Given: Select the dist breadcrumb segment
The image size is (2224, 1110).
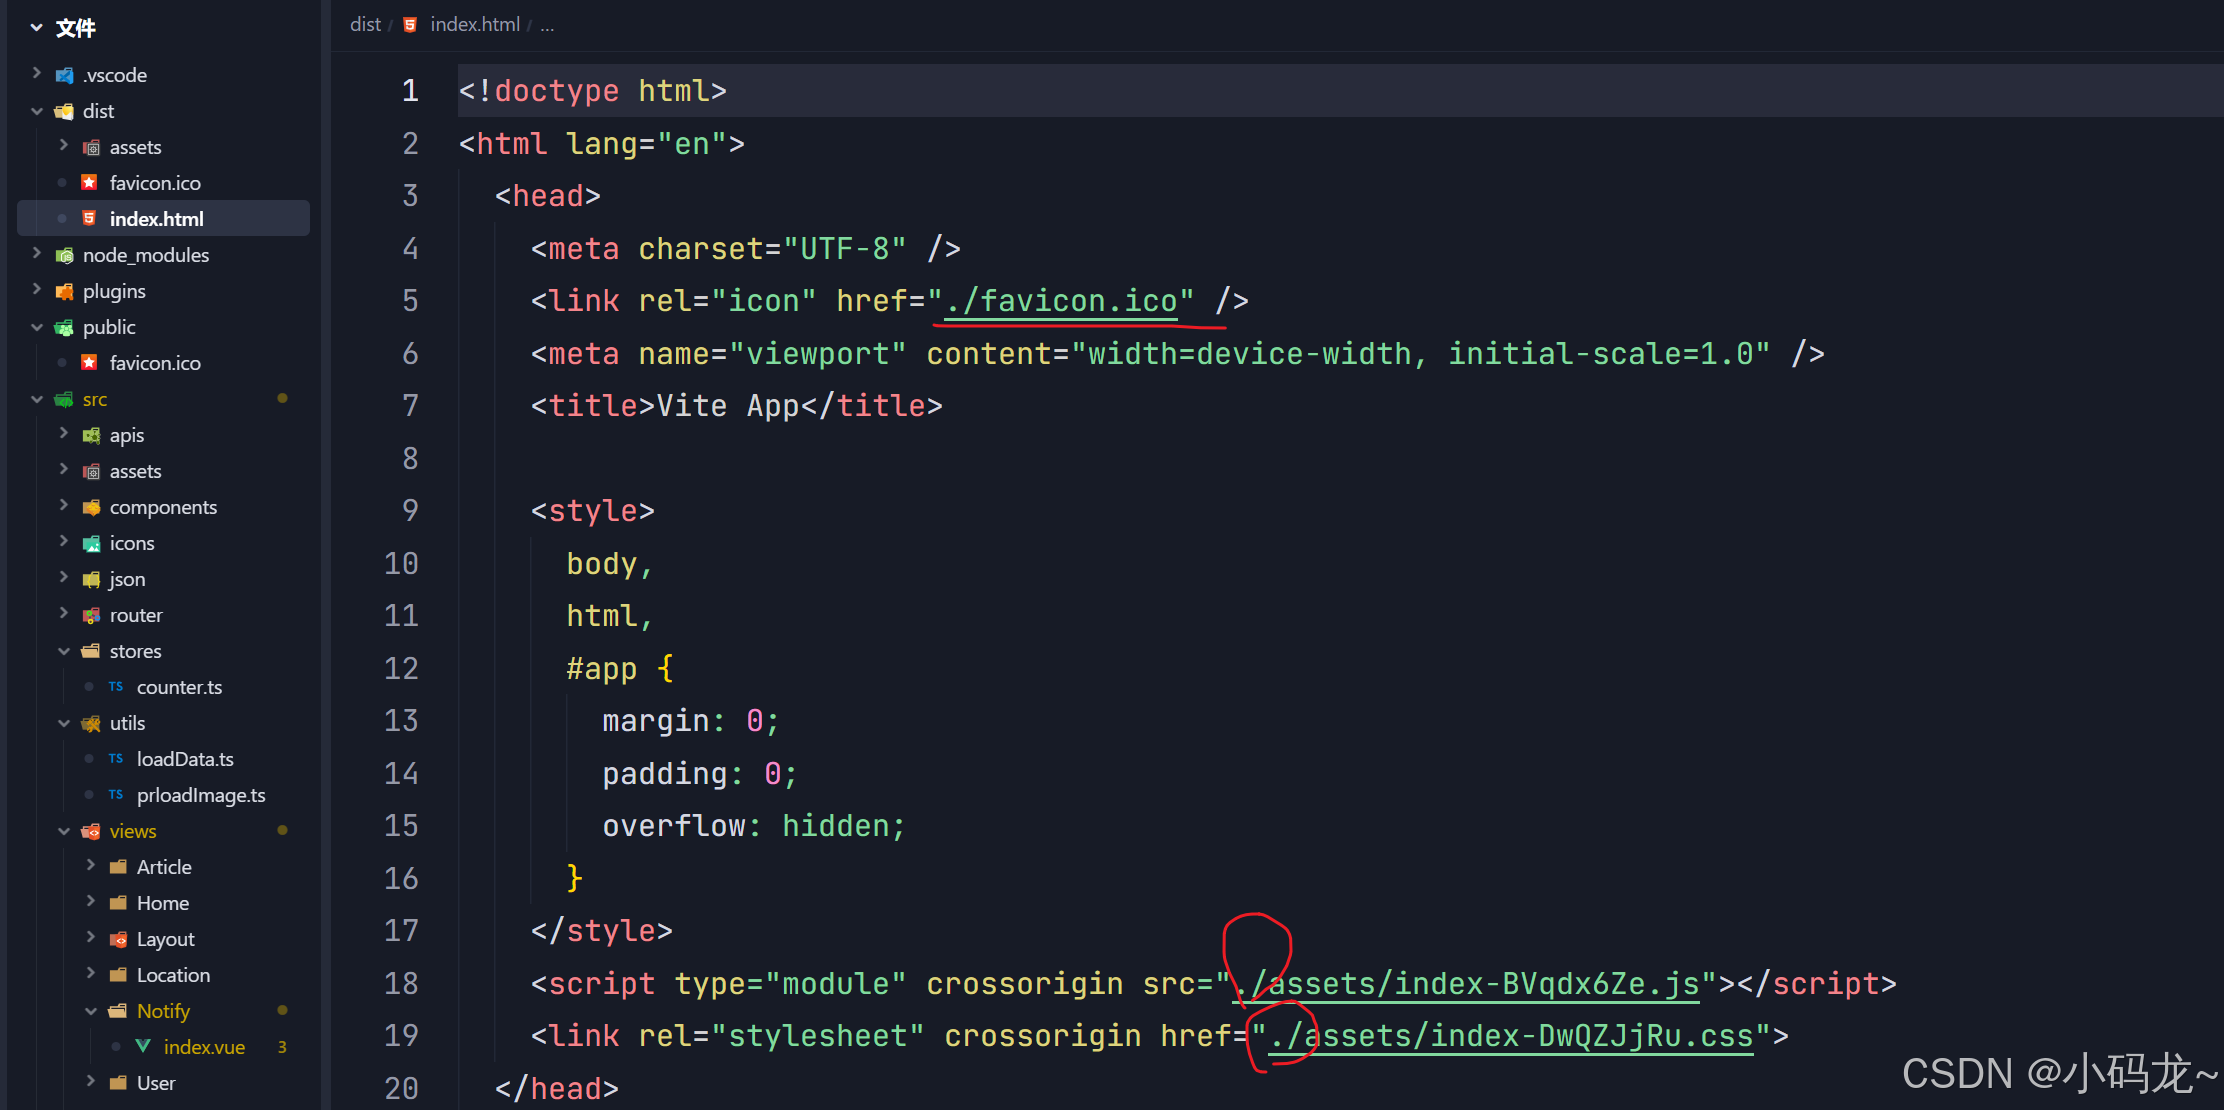Looking at the screenshot, I should click(365, 25).
